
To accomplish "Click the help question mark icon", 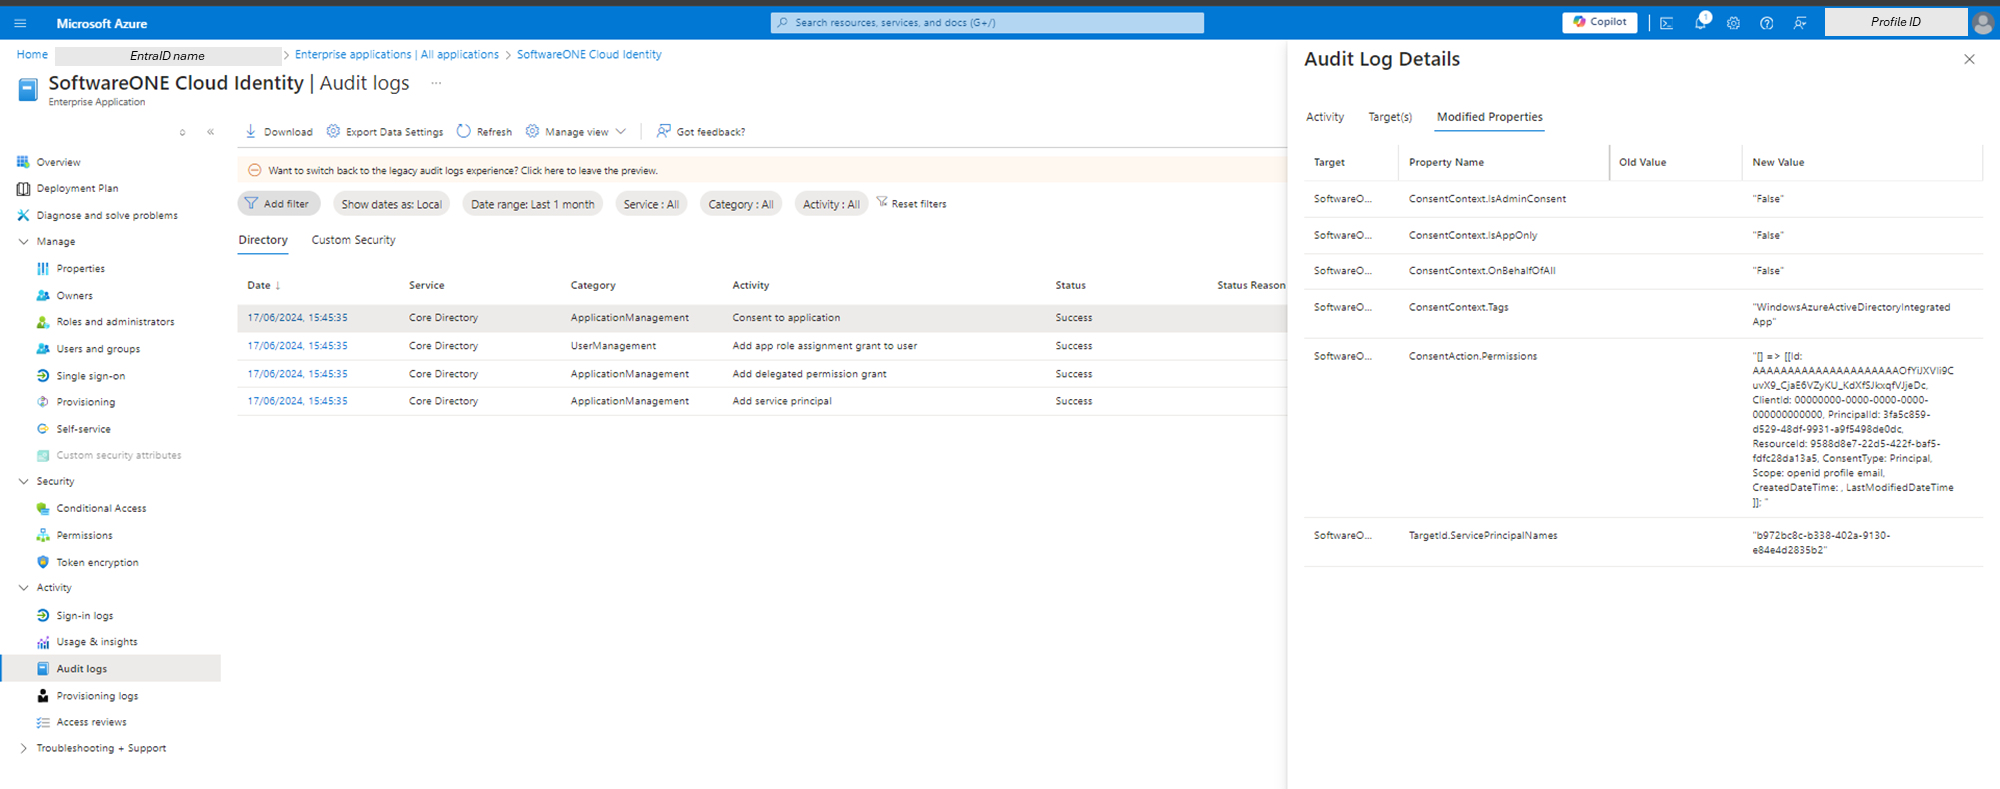I will click(1766, 23).
